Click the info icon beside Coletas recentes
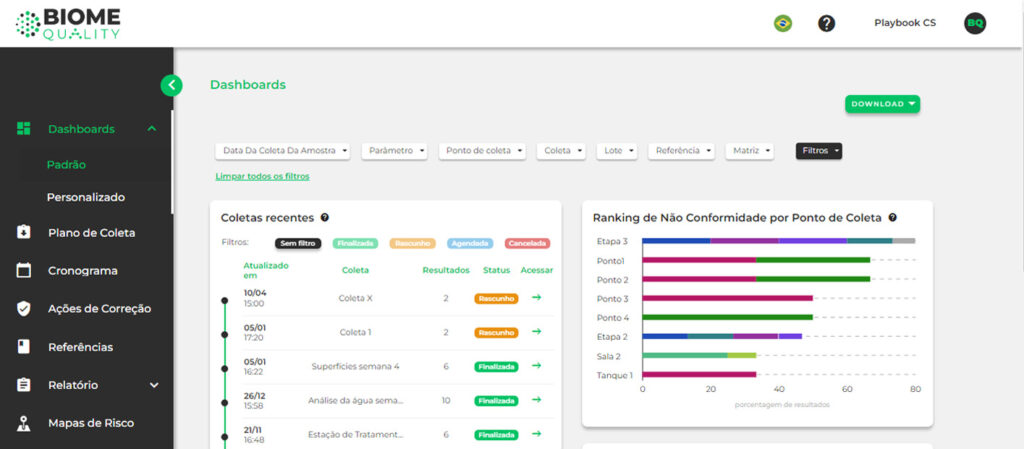Screen dimensions: 1024x449 (x=325, y=217)
